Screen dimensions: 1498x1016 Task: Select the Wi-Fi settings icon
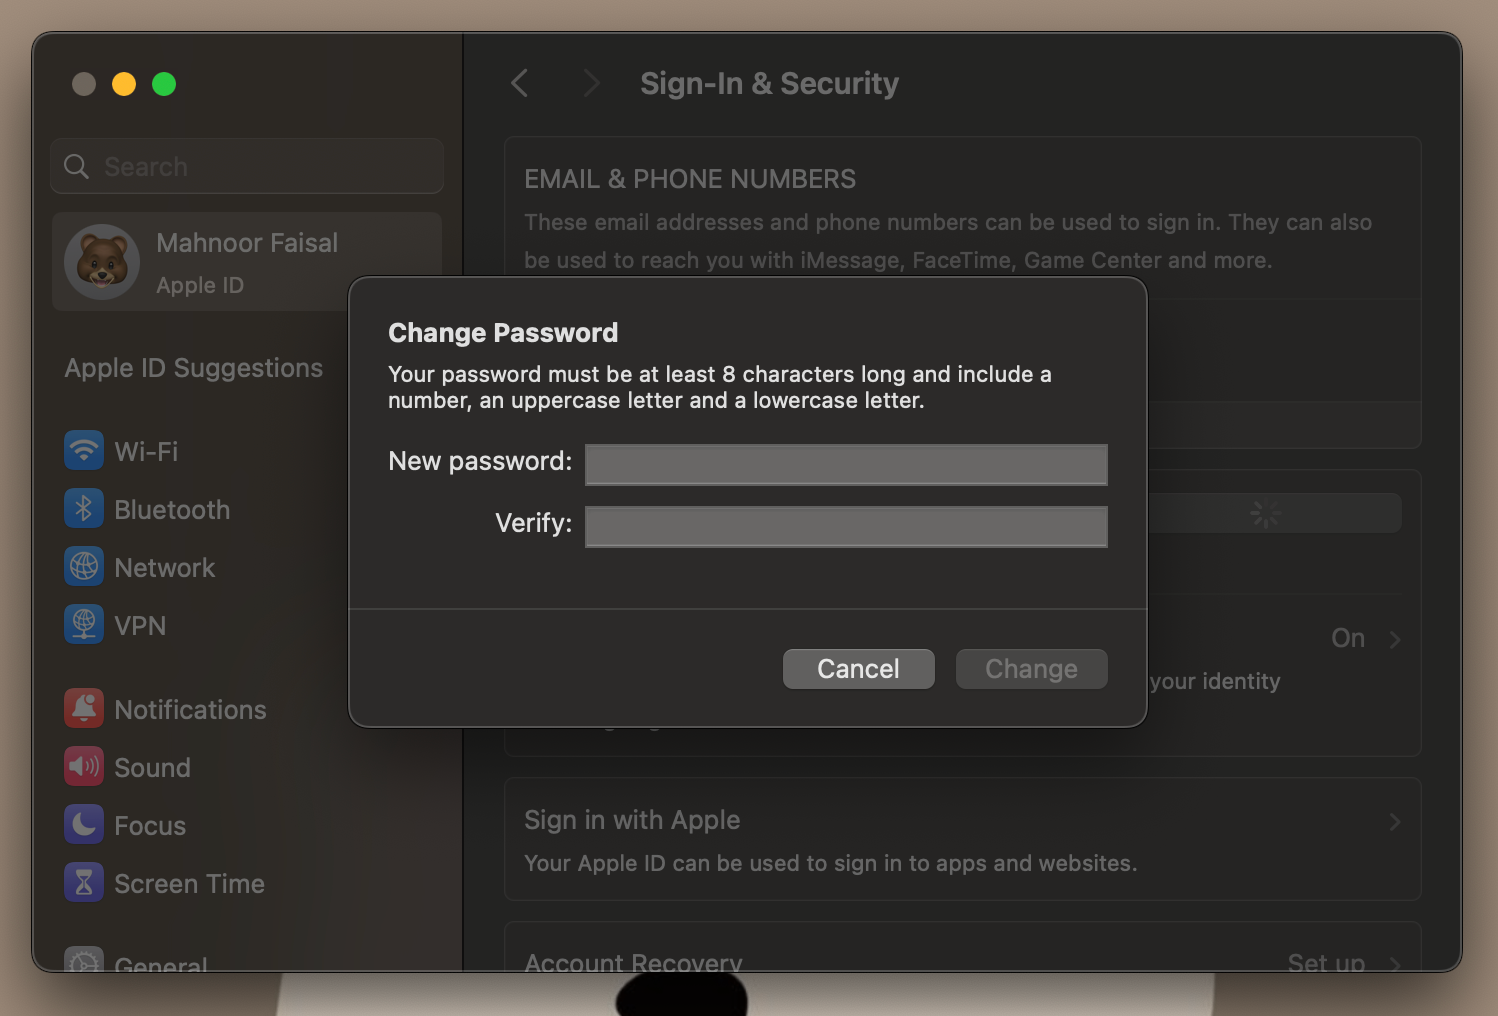pos(84,450)
